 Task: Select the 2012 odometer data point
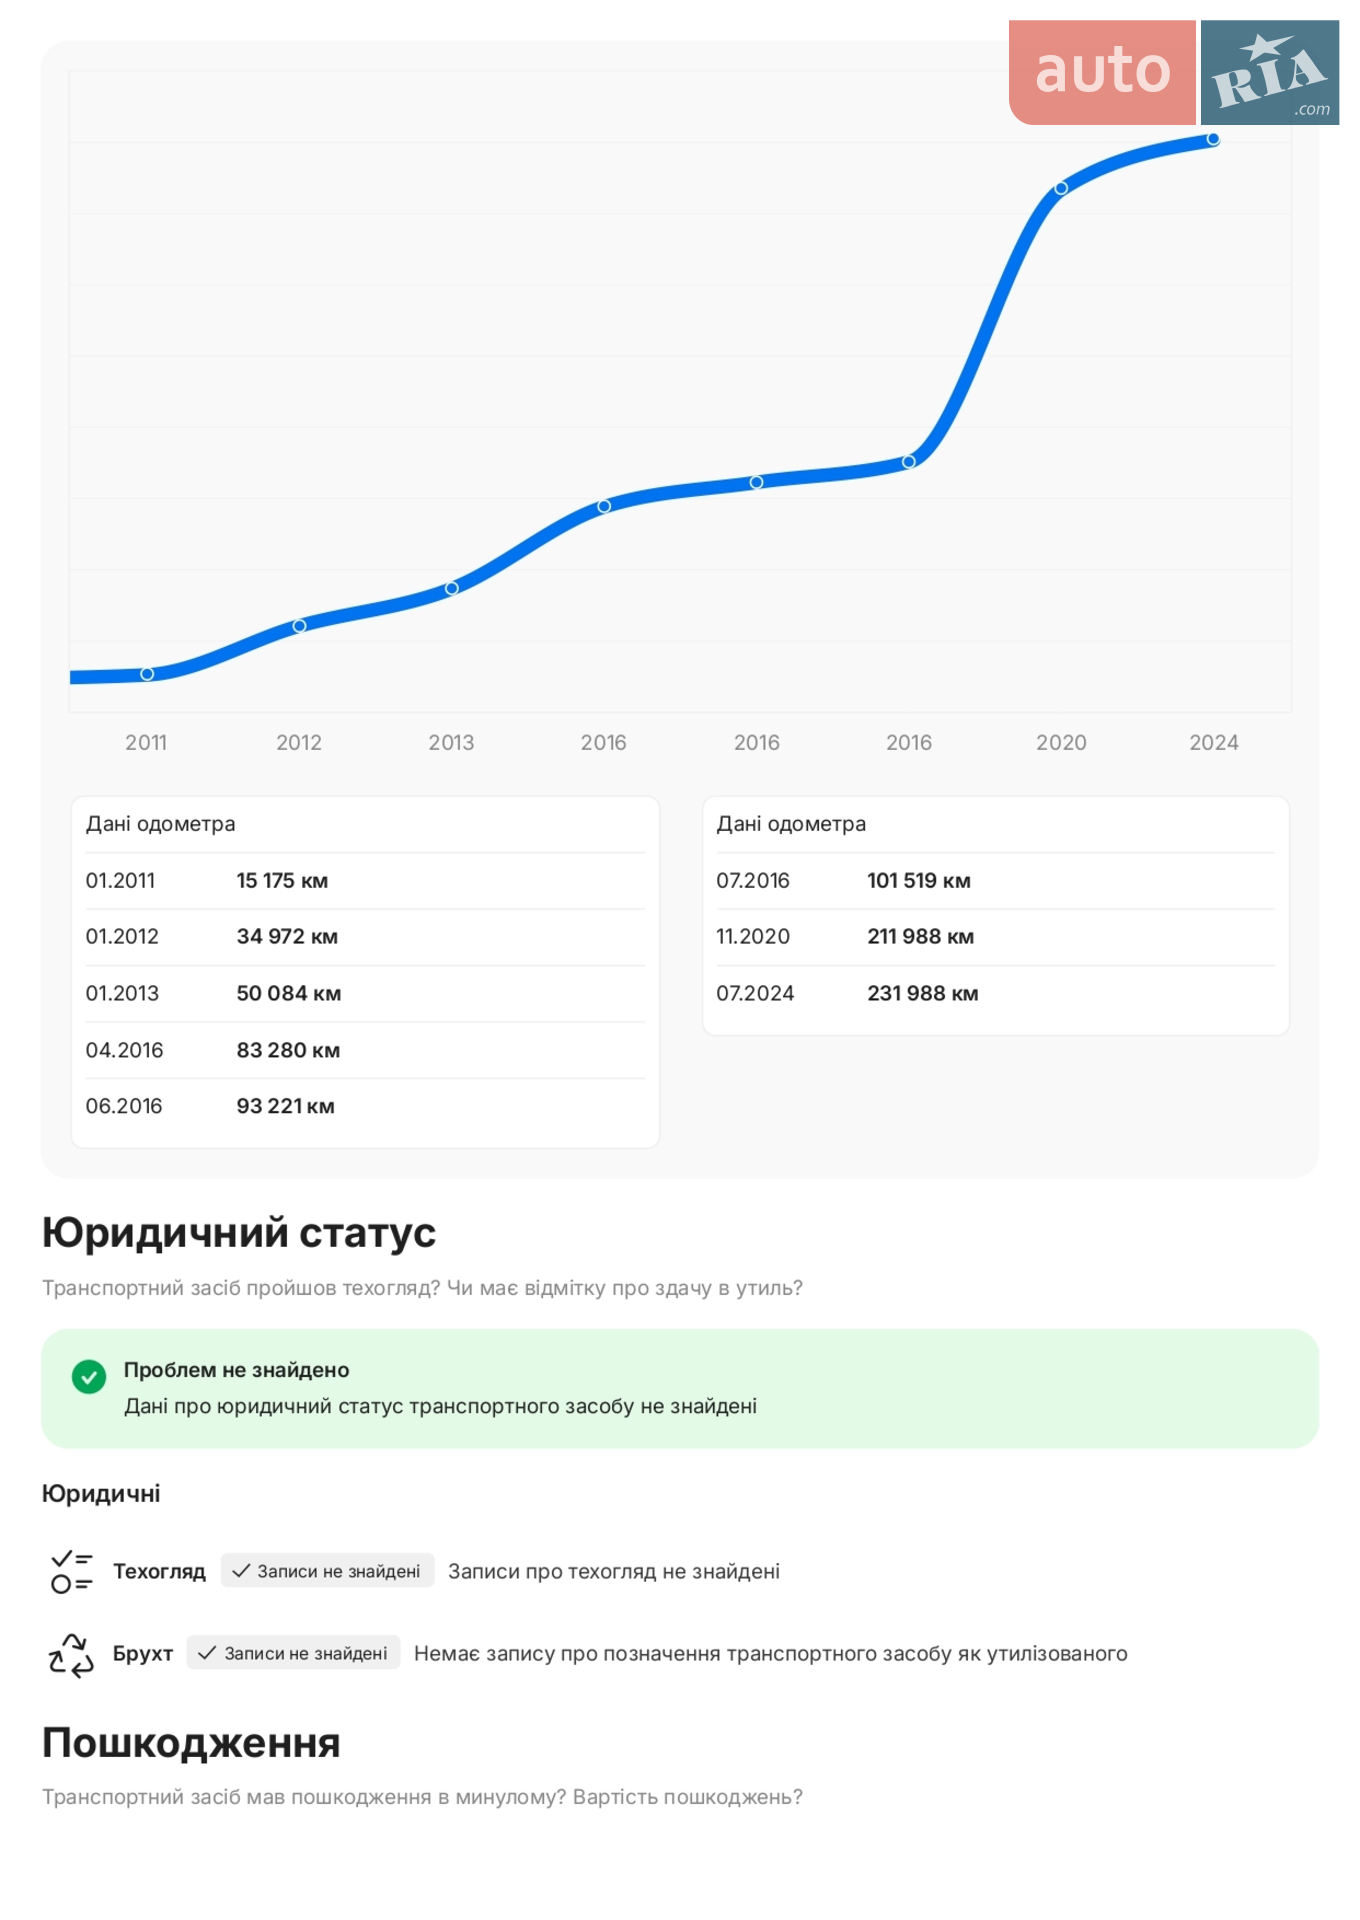pyautogui.click(x=299, y=626)
